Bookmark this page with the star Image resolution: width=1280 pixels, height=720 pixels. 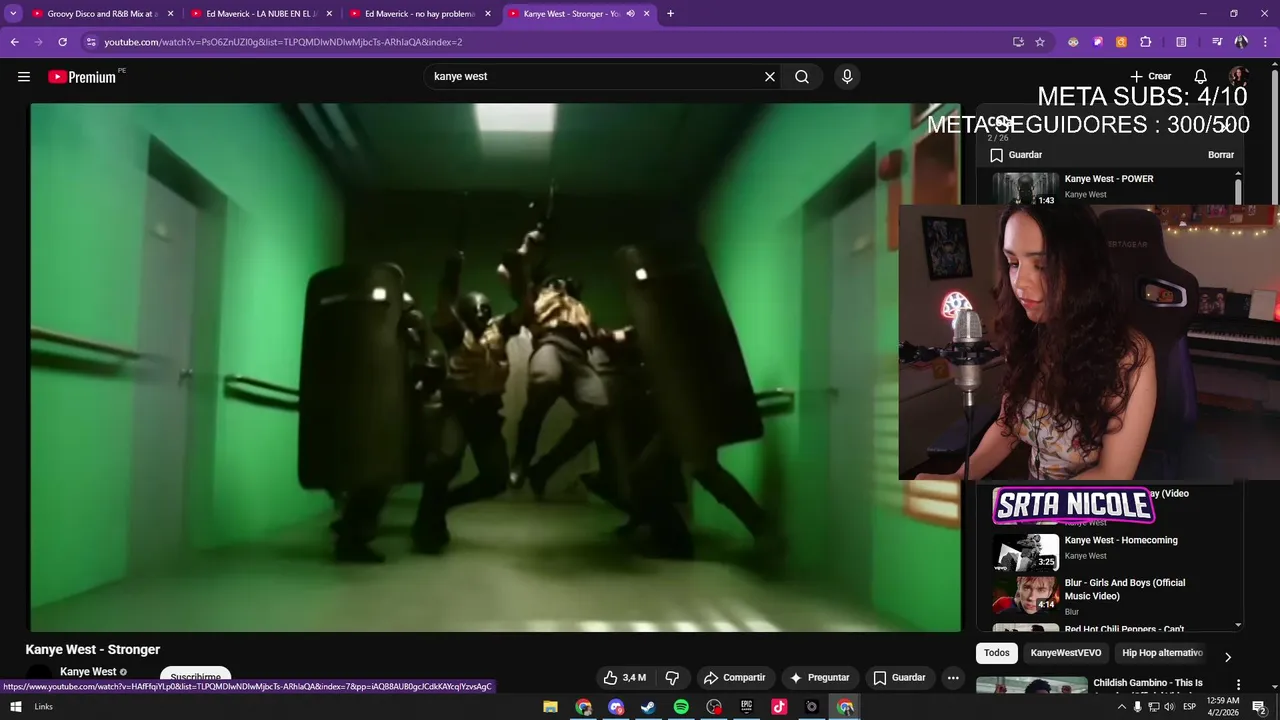coord(1040,42)
